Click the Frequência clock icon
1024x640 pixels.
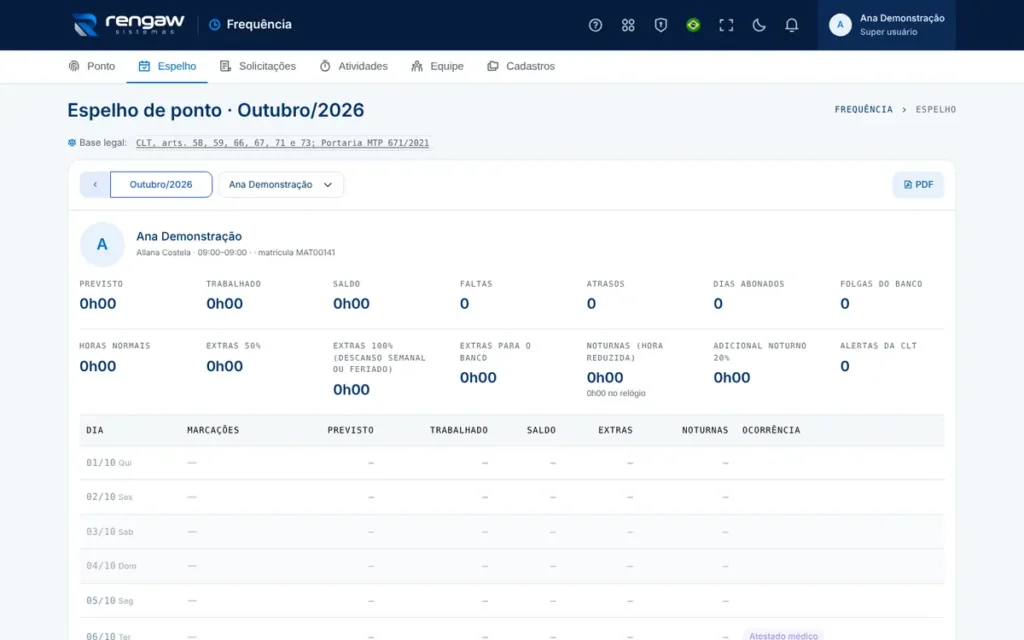point(214,25)
